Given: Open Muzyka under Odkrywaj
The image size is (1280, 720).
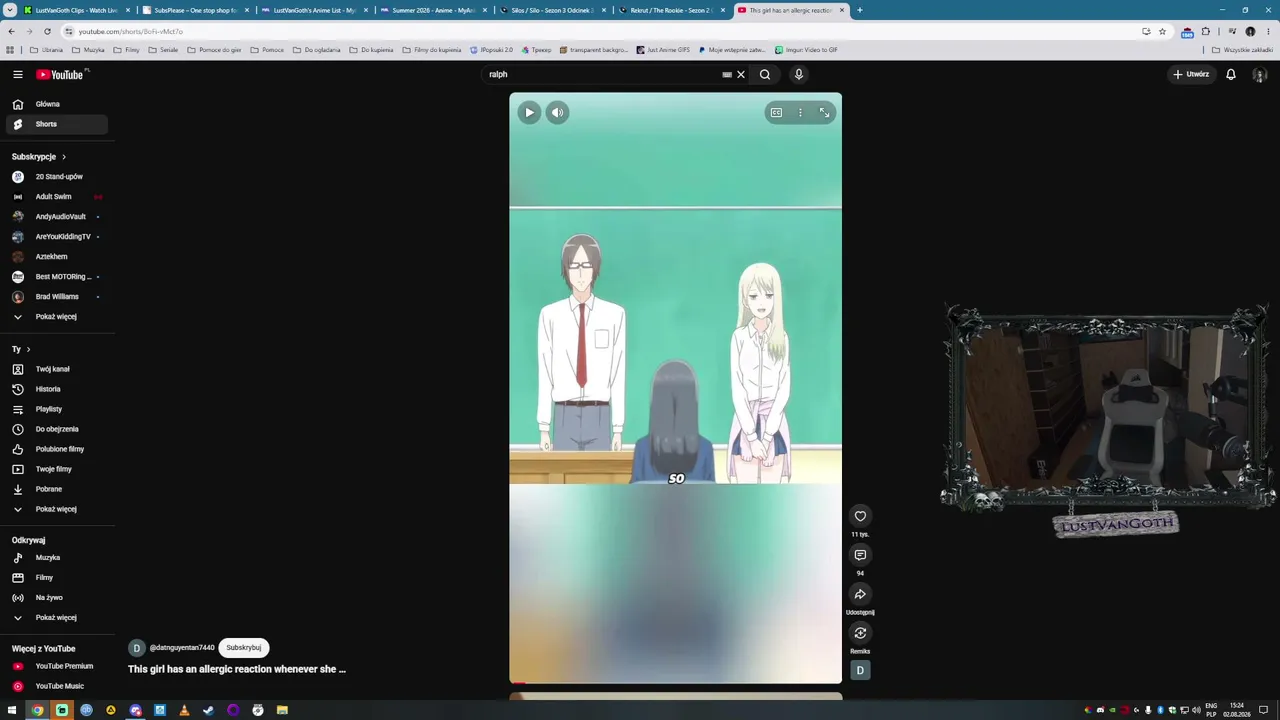Looking at the screenshot, I should [57, 557].
